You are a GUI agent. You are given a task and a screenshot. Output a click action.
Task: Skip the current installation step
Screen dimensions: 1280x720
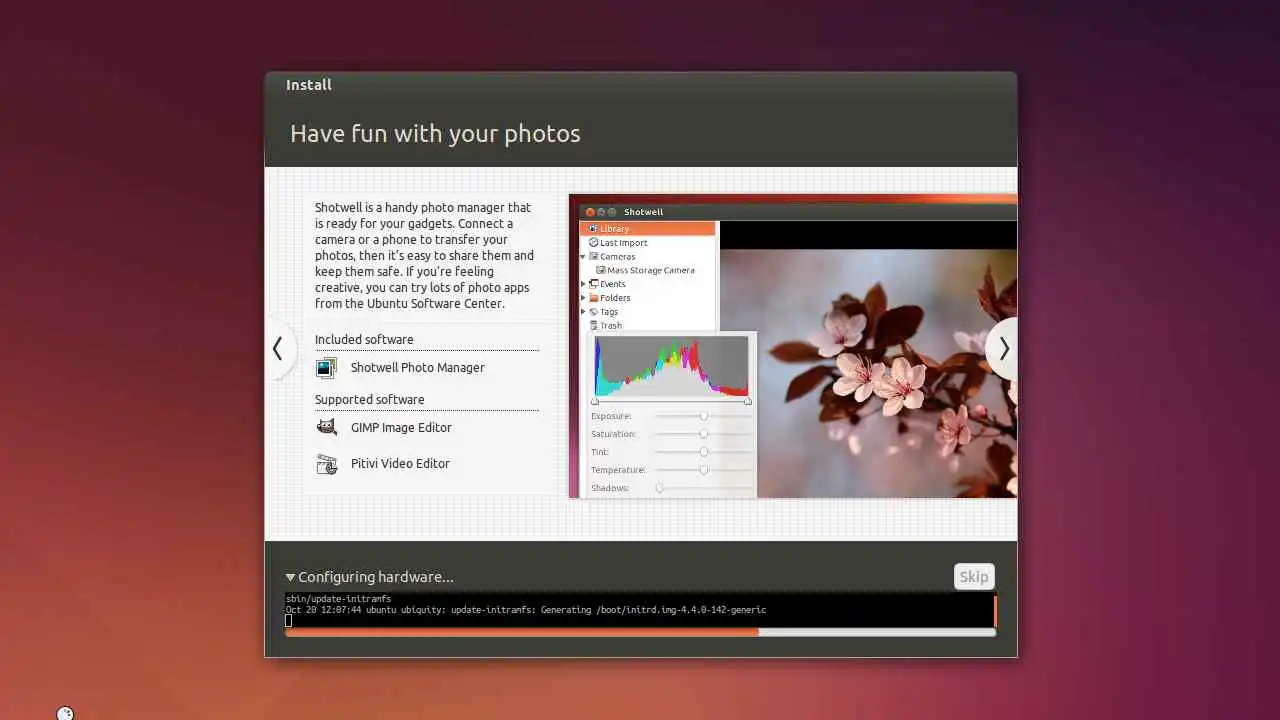974,576
